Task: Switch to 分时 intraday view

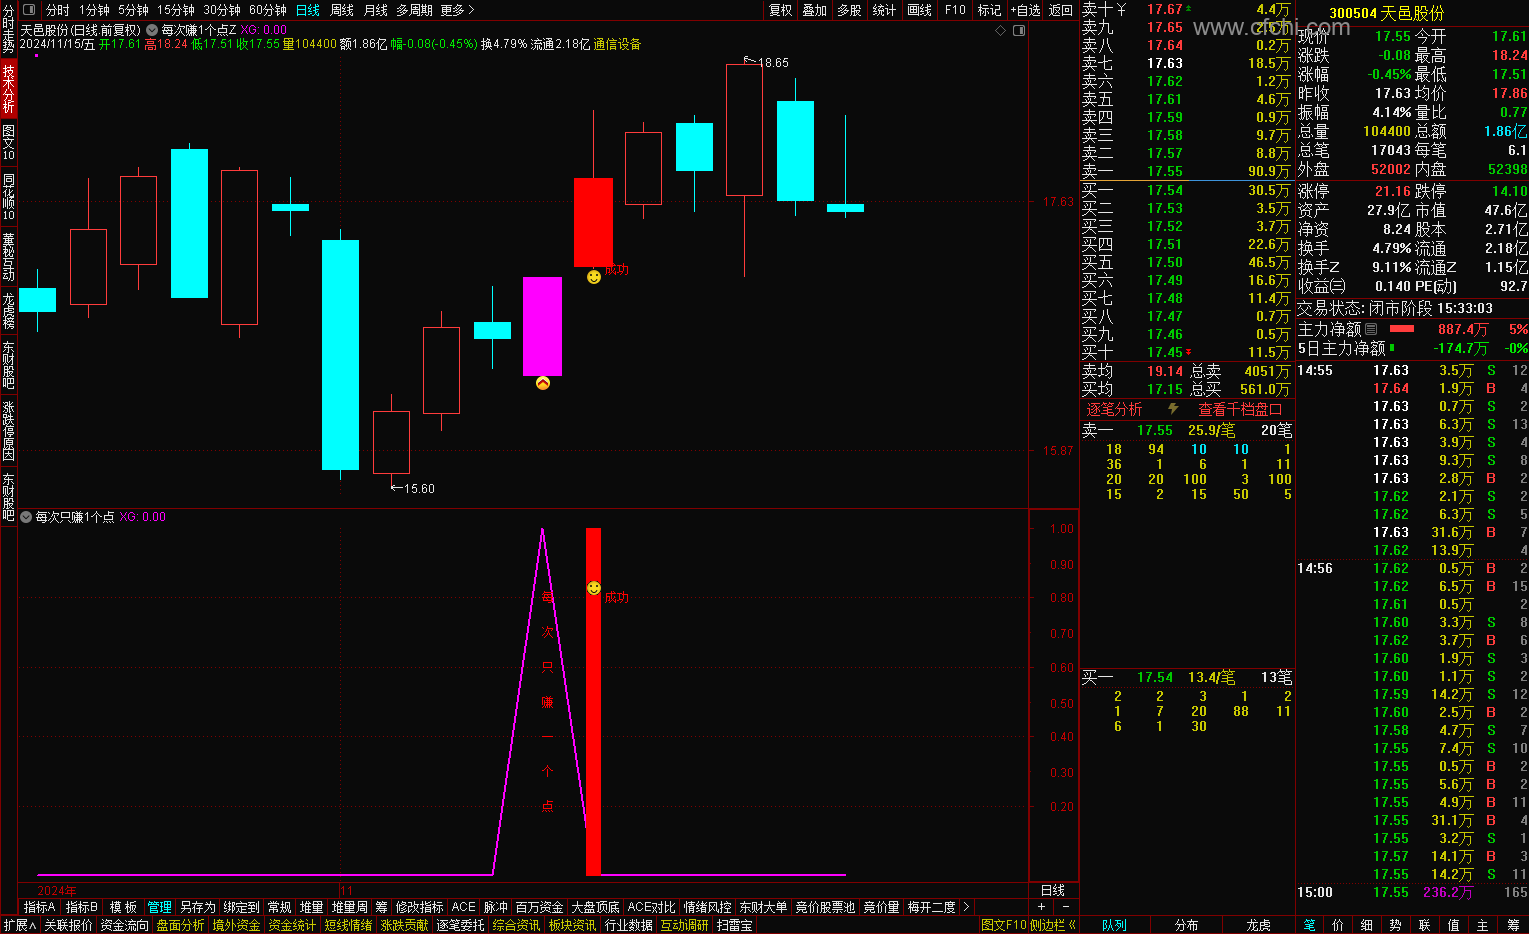Action: pyautogui.click(x=58, y=10)
